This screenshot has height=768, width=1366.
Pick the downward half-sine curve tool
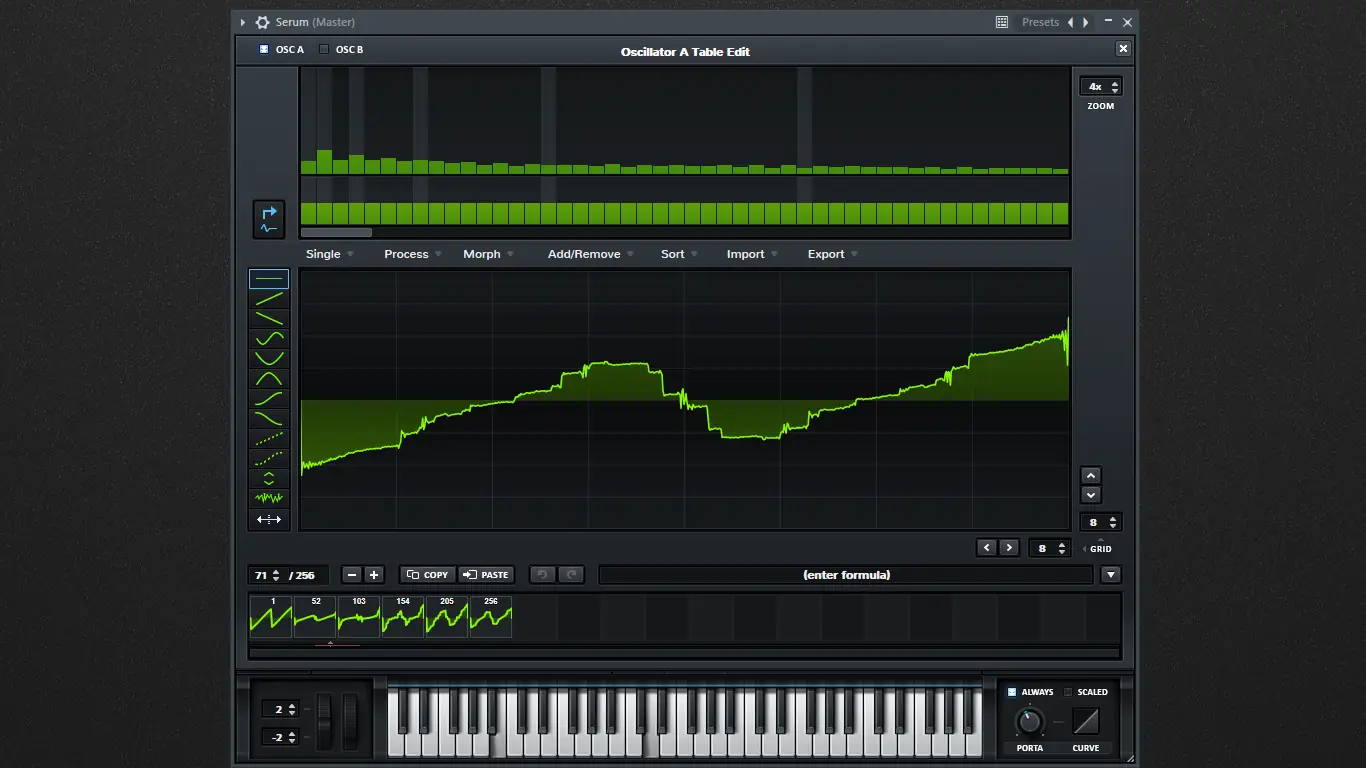[268, 358]
